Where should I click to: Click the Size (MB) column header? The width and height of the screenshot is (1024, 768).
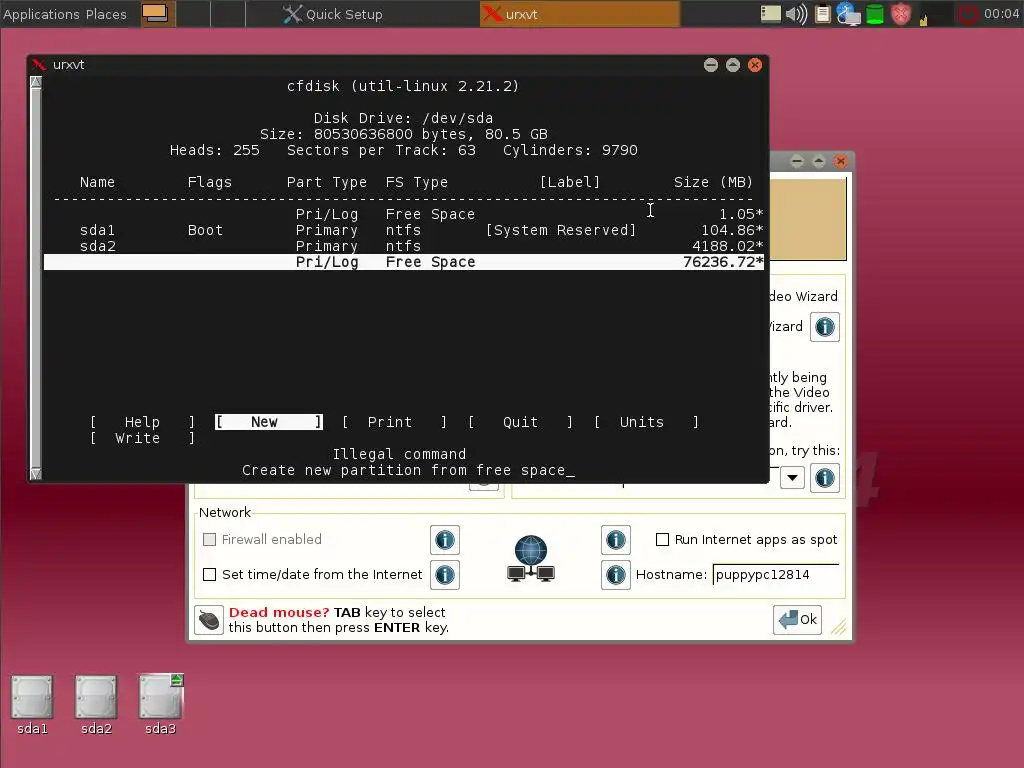click(x=712, y=182)
